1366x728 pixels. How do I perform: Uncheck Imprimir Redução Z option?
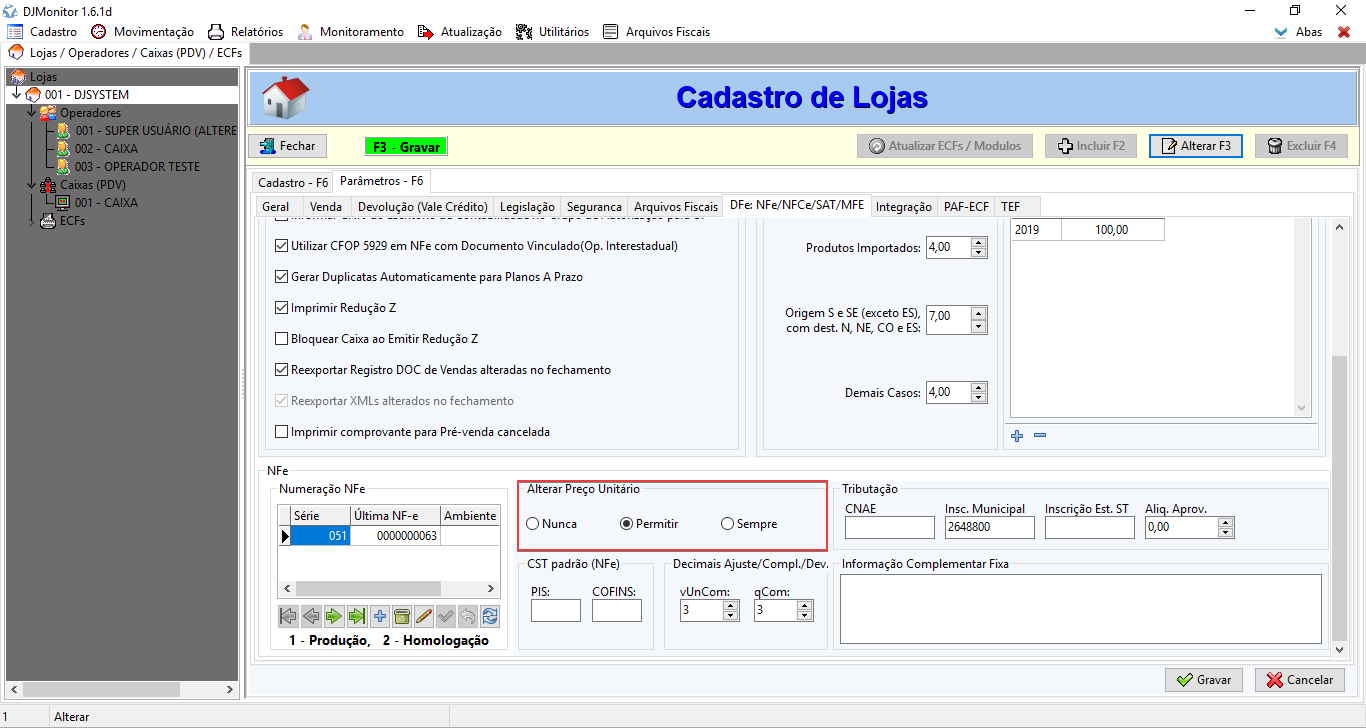281,308
